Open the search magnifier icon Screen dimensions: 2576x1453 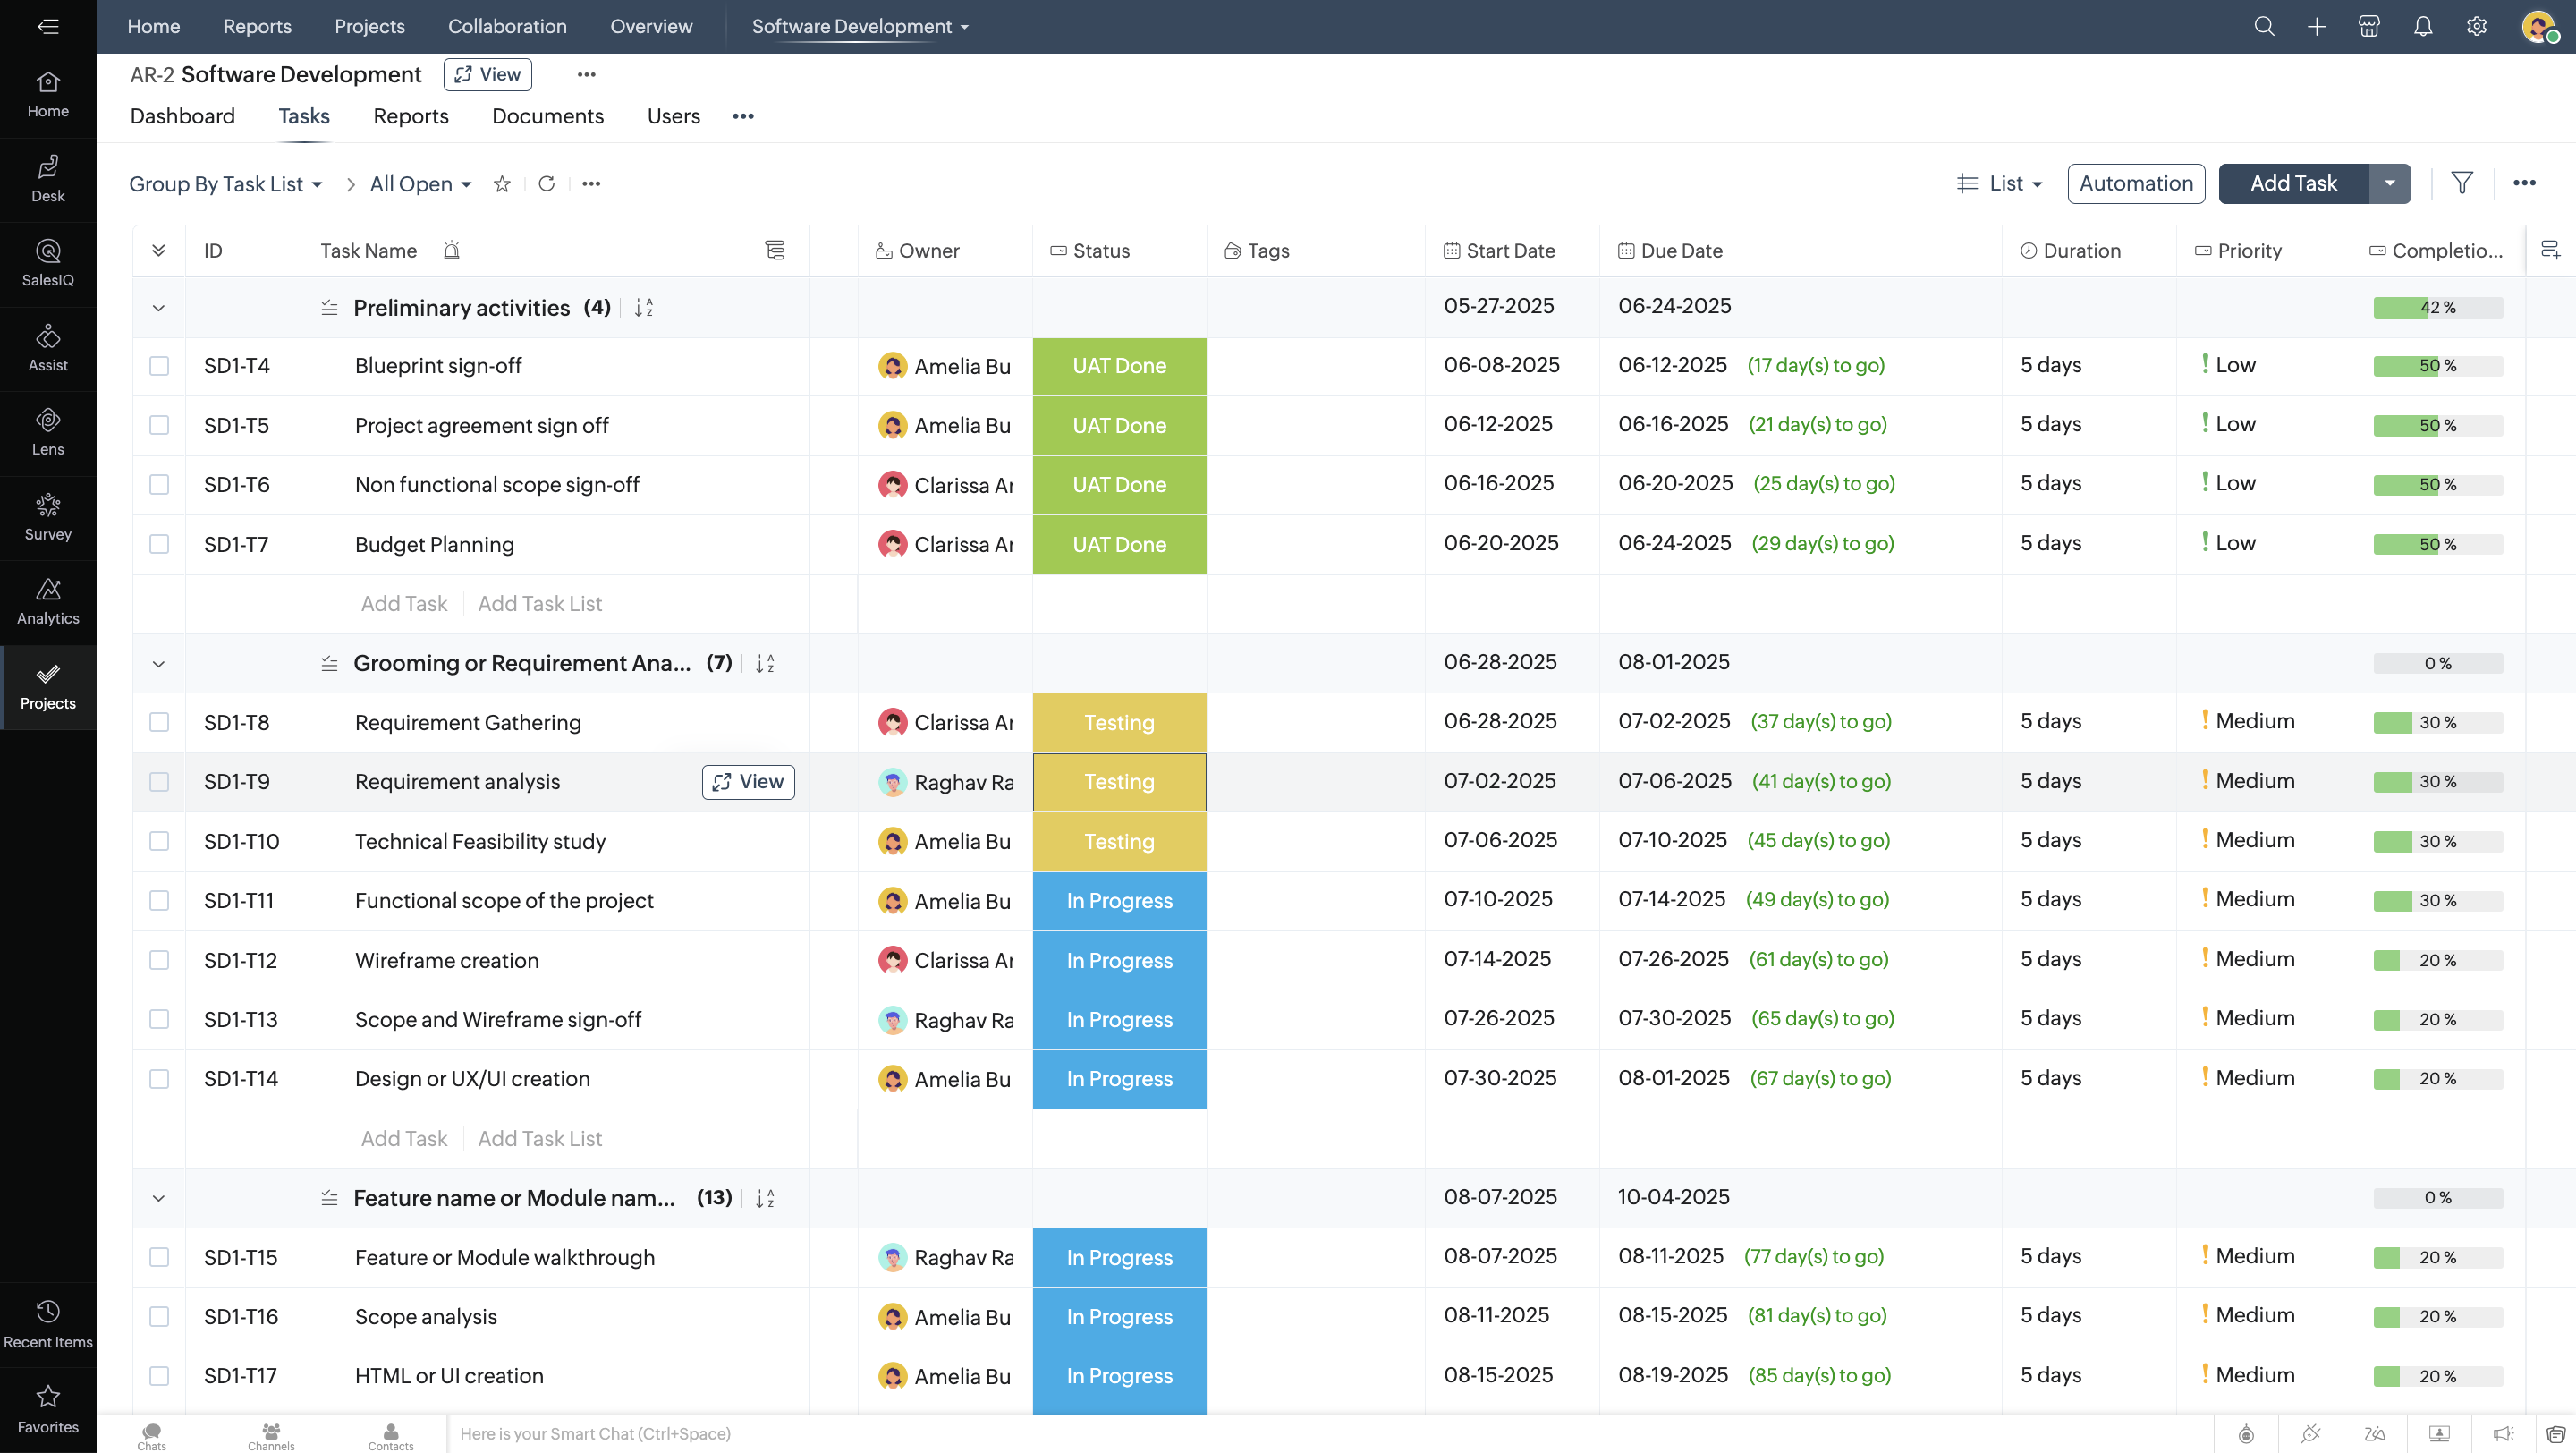coord(2264,27)
